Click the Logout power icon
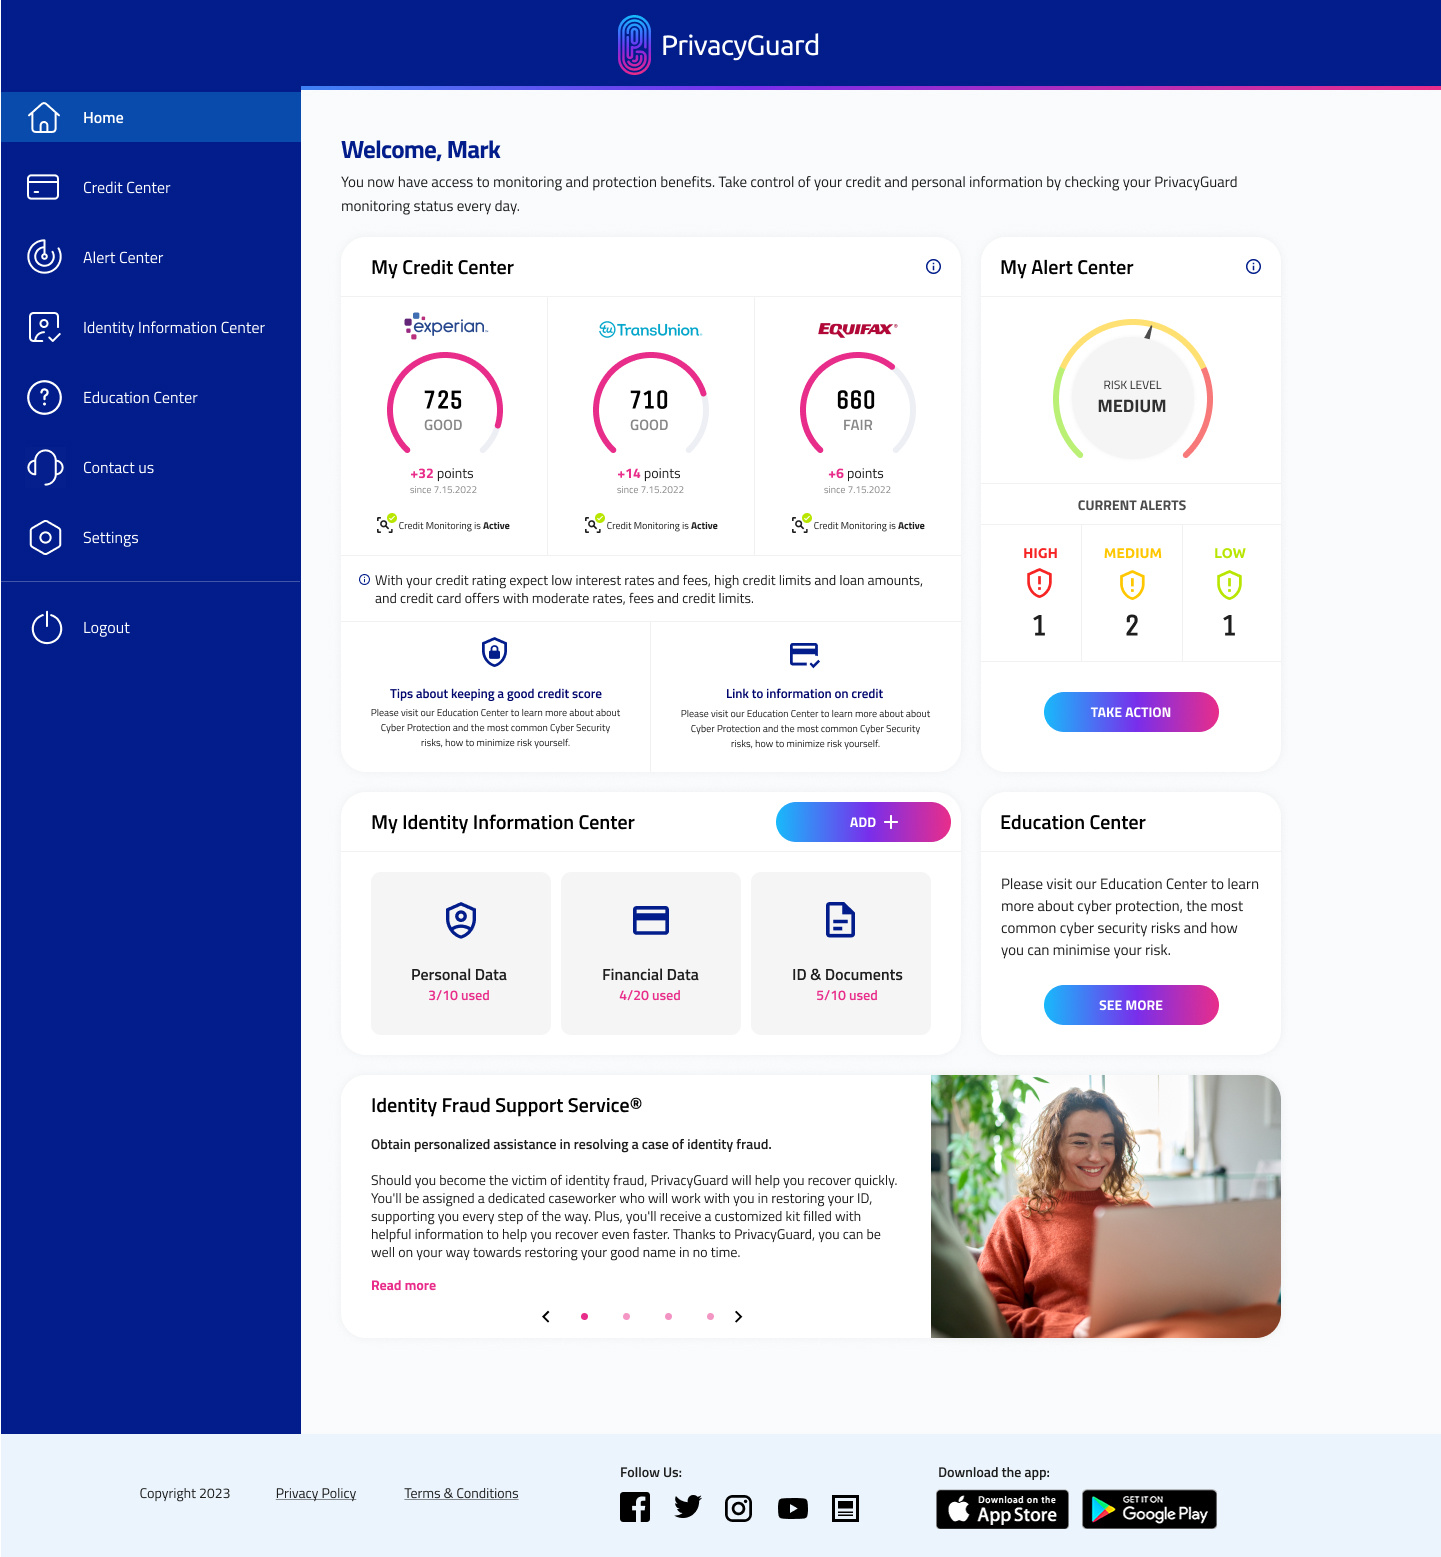This screenshot has height=1557, width=1441. tap(46, 627)
